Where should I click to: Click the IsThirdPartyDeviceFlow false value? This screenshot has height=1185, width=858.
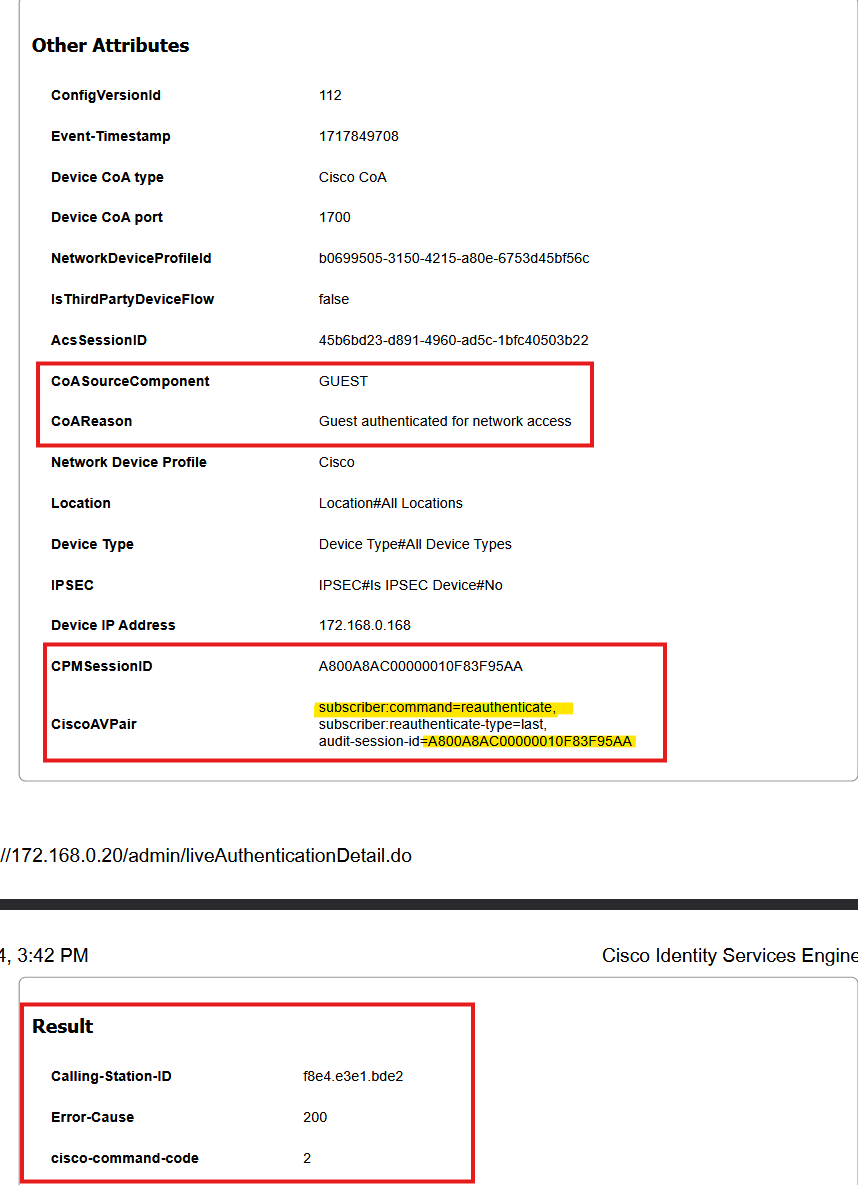(x=333, y=300)
